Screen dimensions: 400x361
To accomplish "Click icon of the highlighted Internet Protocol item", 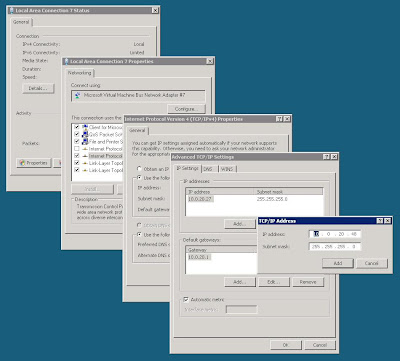I will [x=85, y=156].
